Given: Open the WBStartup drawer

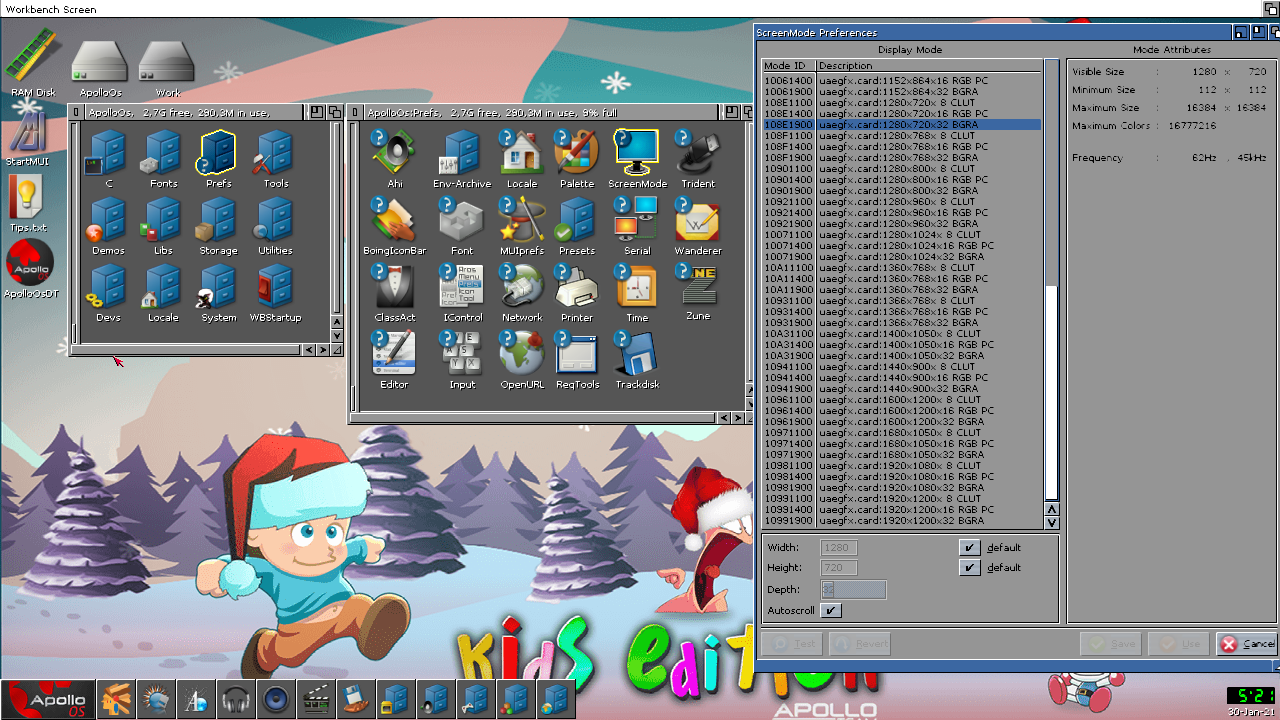Looking at the screenshot, I should pyautogui.click(x=275, y=288).
